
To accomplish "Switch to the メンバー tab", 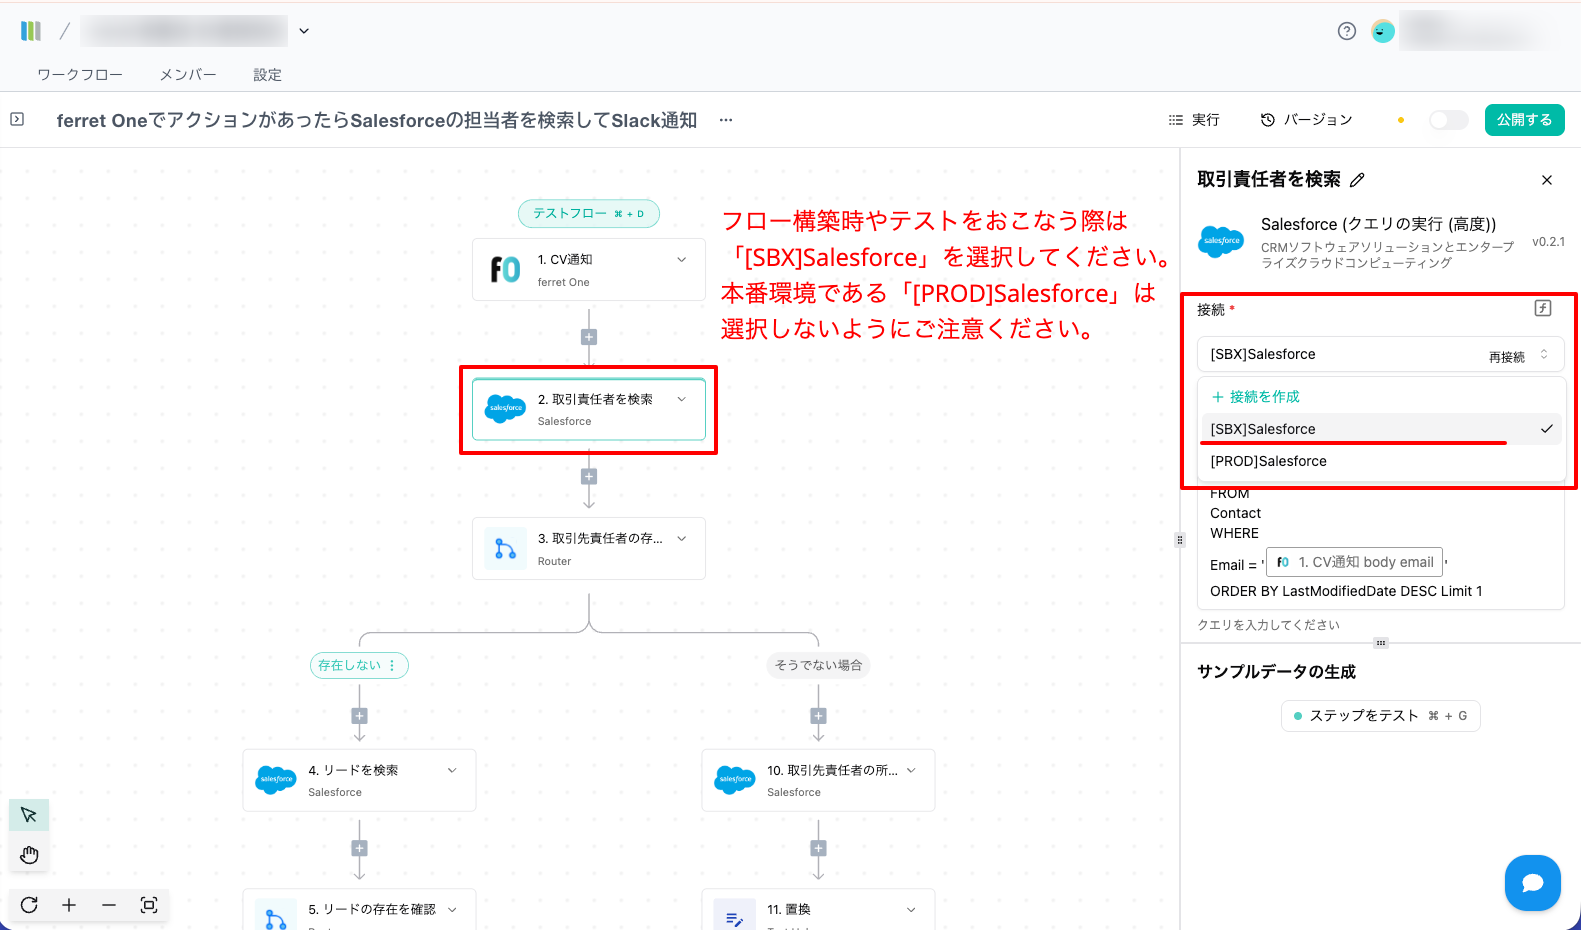I will click(188, 75).
